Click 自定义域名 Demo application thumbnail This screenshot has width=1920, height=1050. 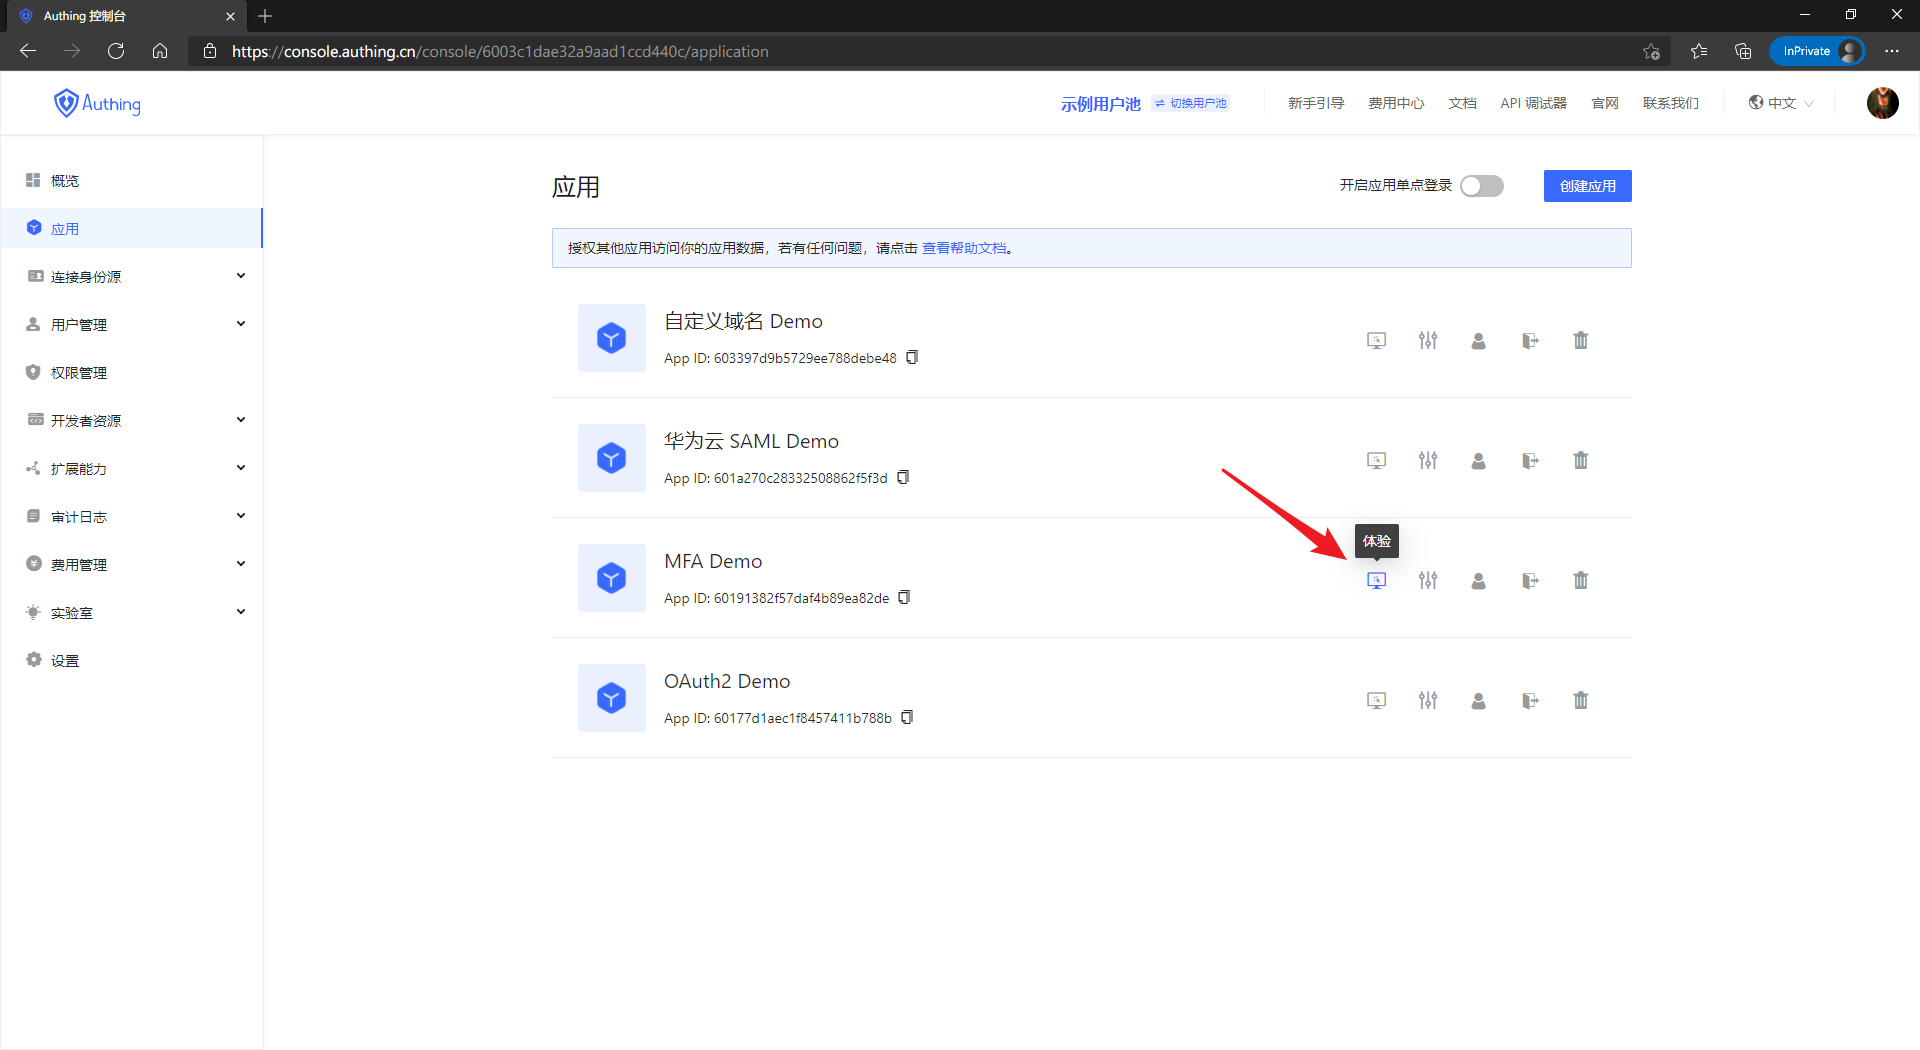[x=612, y=338]
